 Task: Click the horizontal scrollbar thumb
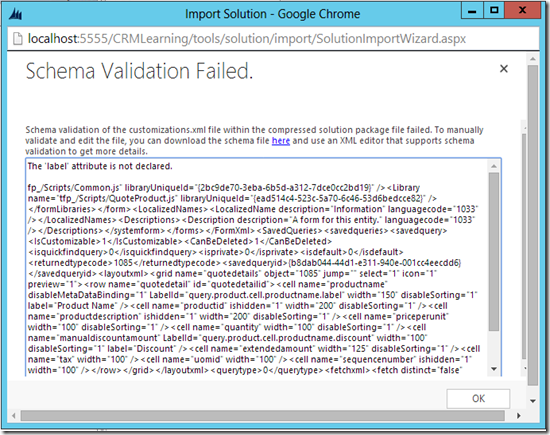coord(262,416)
